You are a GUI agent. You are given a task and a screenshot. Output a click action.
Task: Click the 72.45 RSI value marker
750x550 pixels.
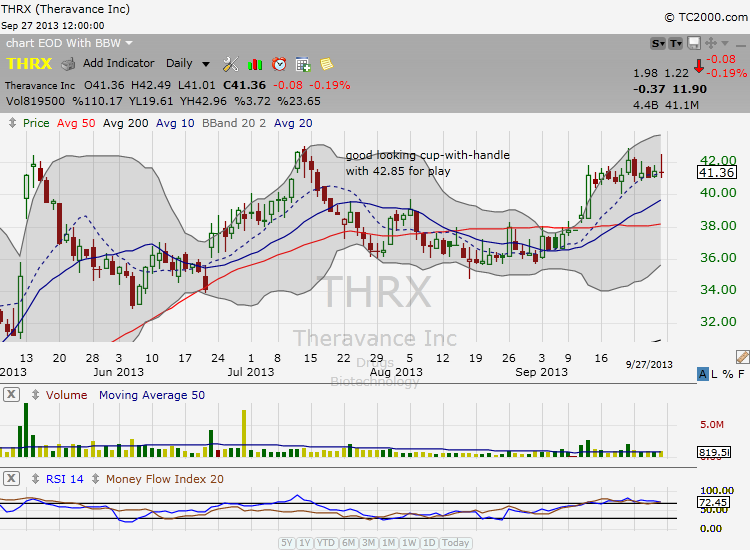pyautogui.click(x=713, y=502)
